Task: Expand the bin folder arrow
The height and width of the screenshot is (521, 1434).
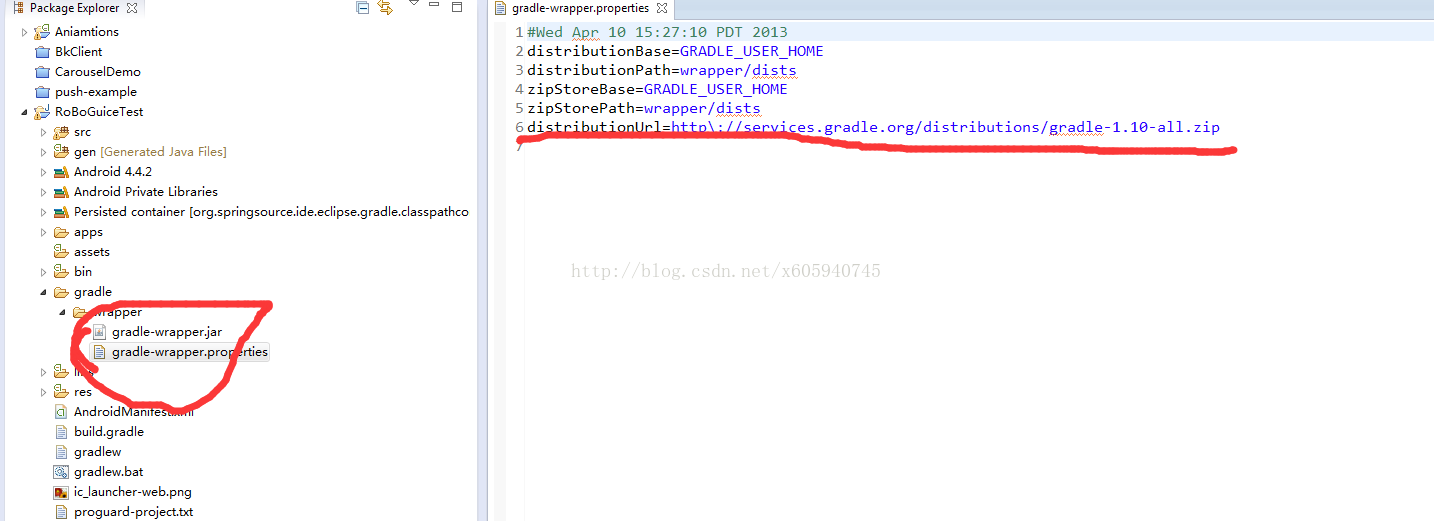Action: [43, 272]
